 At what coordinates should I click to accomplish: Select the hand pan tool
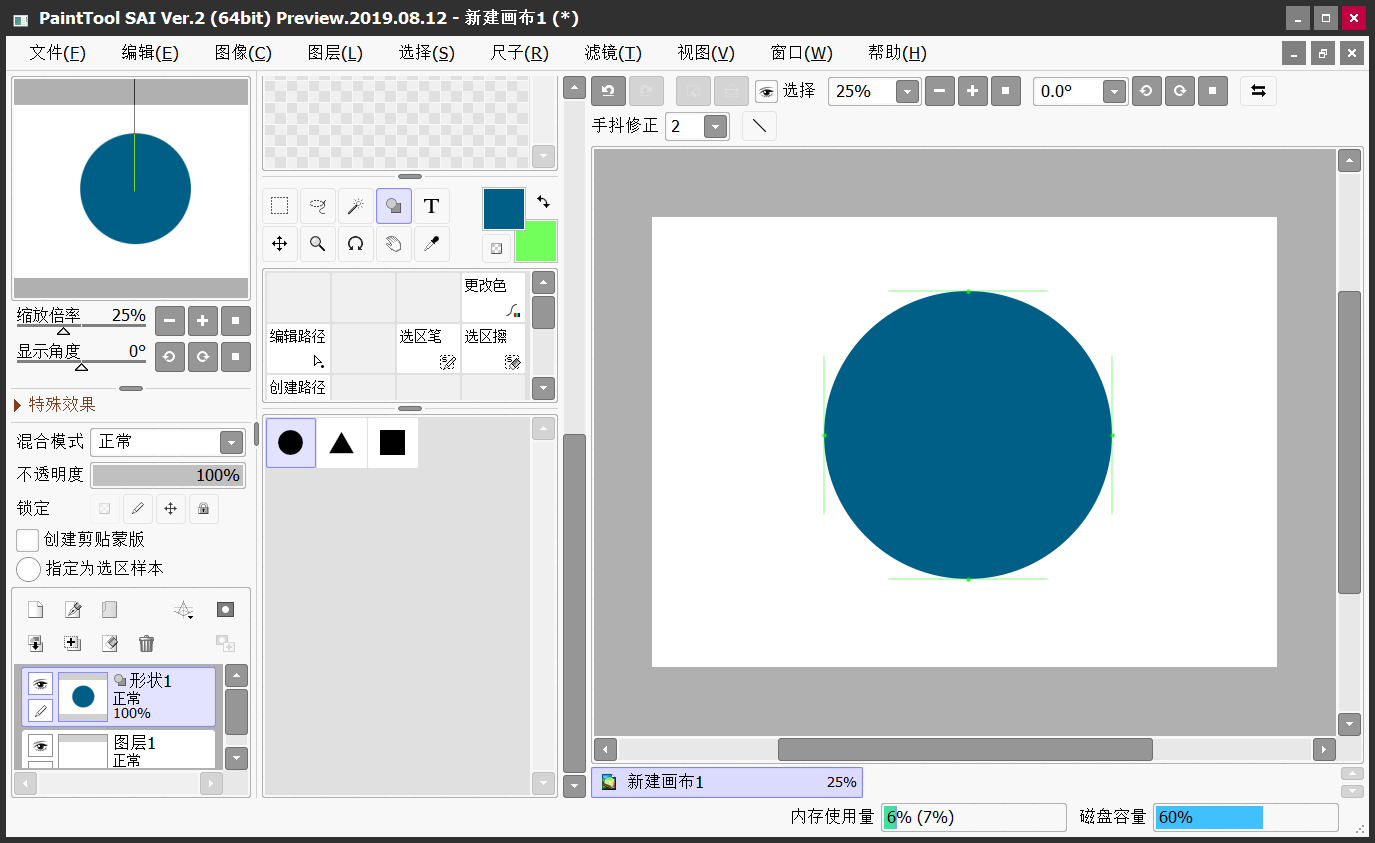(394, 243)
